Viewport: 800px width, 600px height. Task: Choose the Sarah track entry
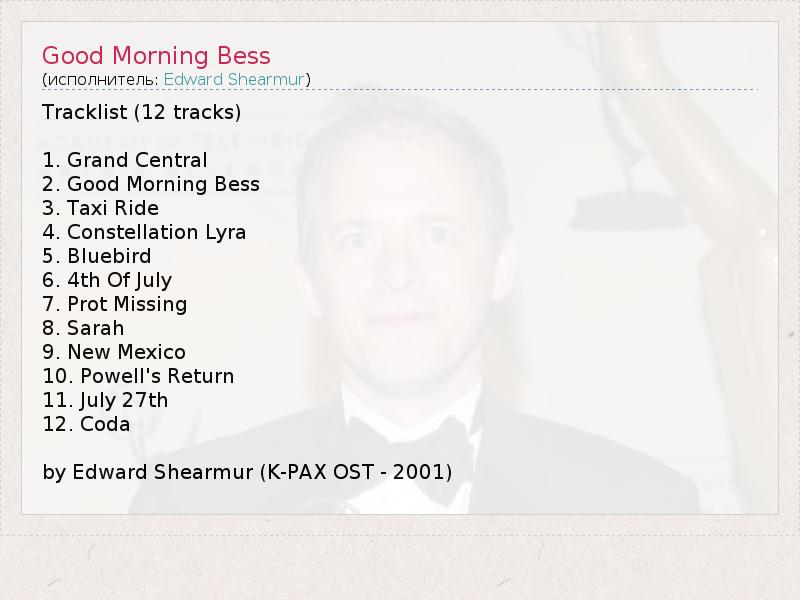coord(83,328)
